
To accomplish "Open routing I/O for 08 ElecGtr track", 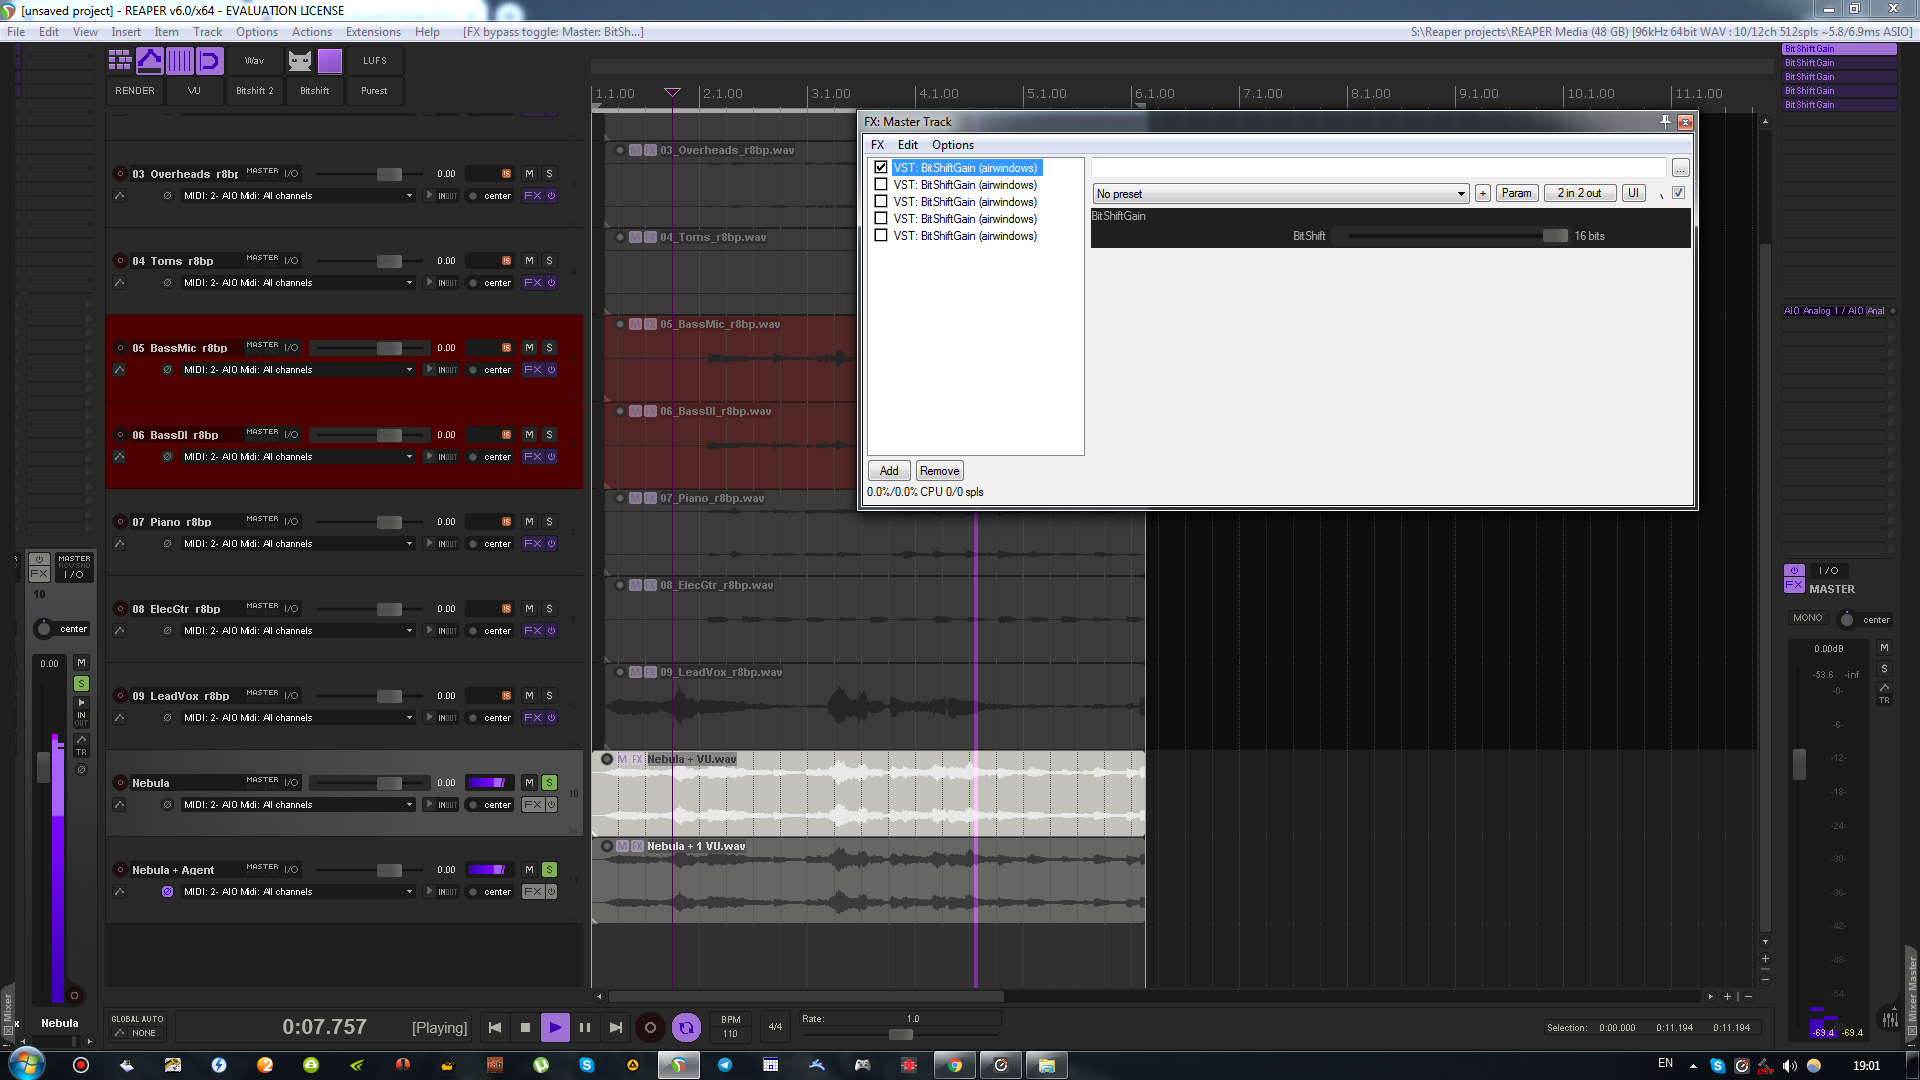I will [291, 609].
